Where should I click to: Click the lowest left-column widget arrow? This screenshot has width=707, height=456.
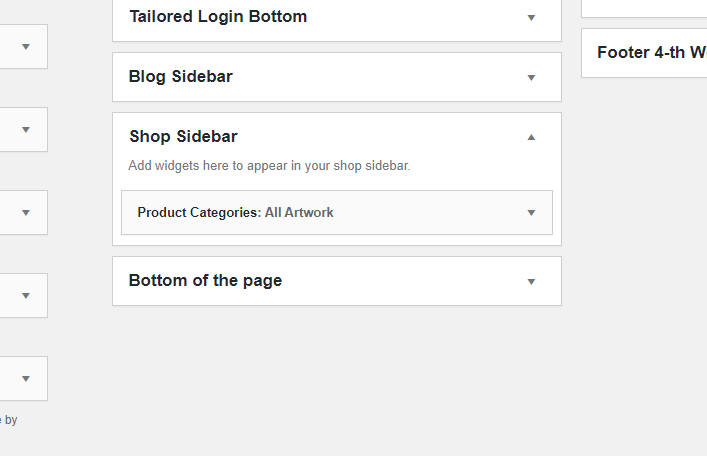click(26, 379)
